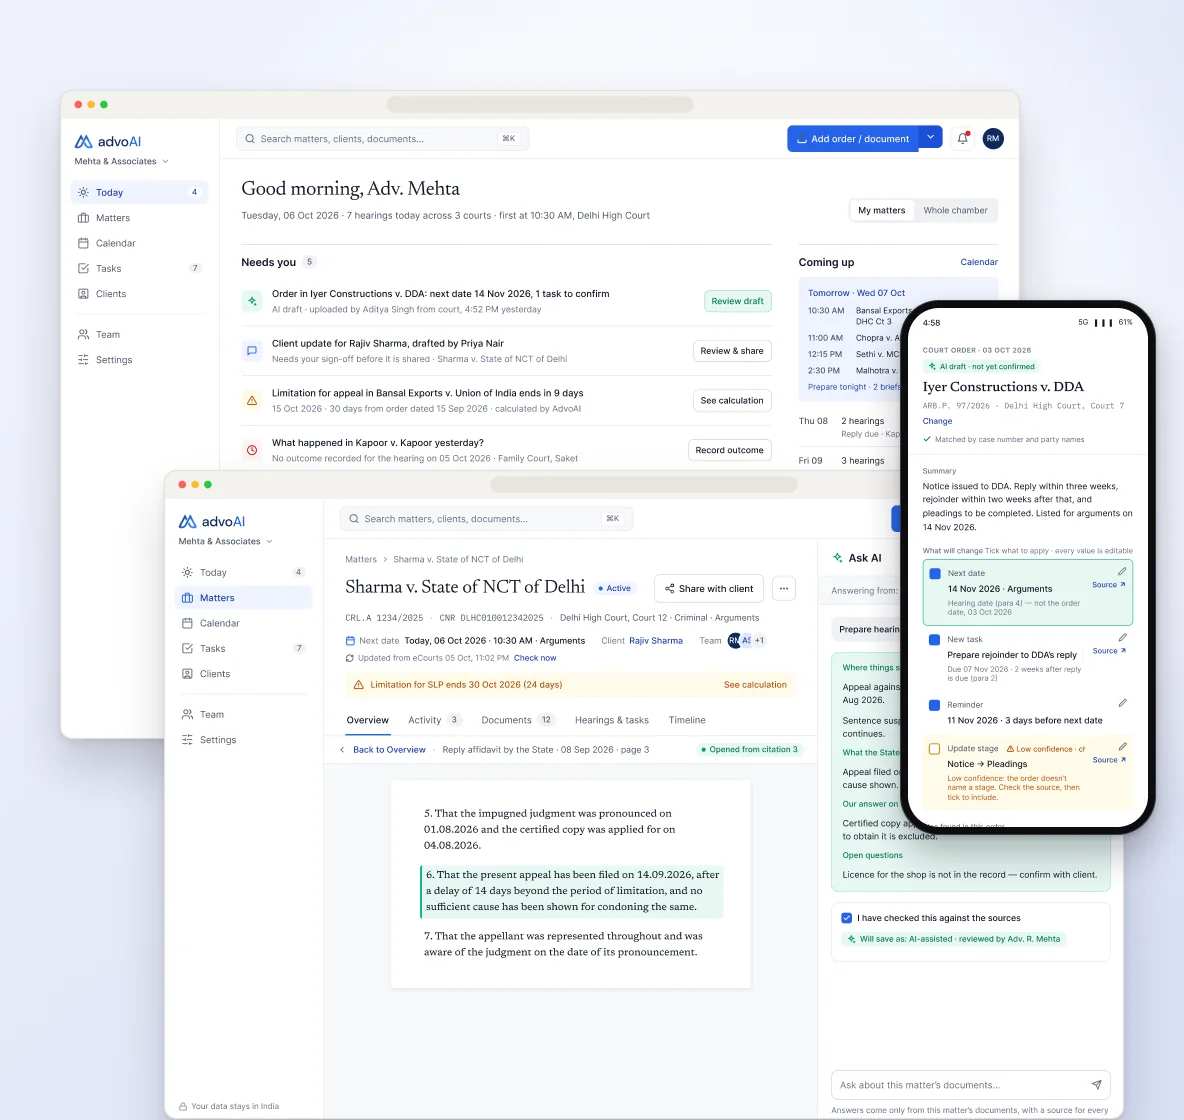Open Settings in front window sidebar
Viewport: 1184px width, 1120px height.
243,739
